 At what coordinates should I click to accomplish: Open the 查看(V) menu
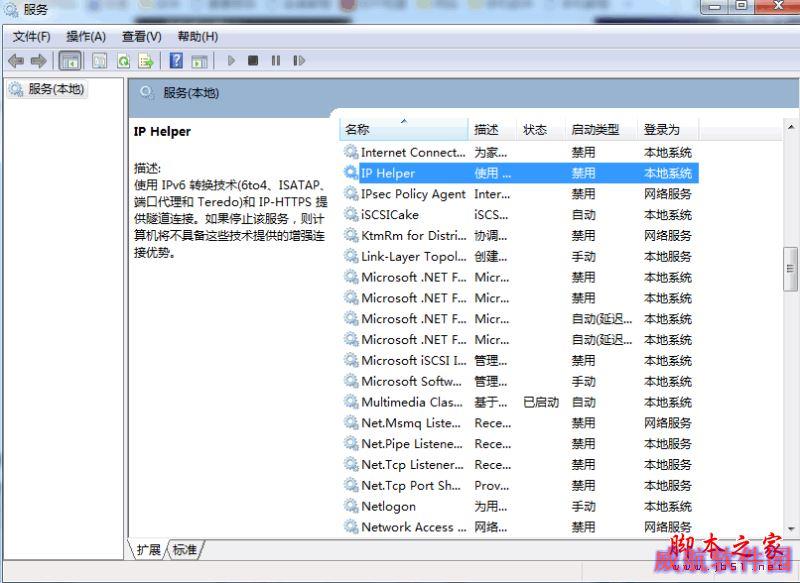(141, 37)
